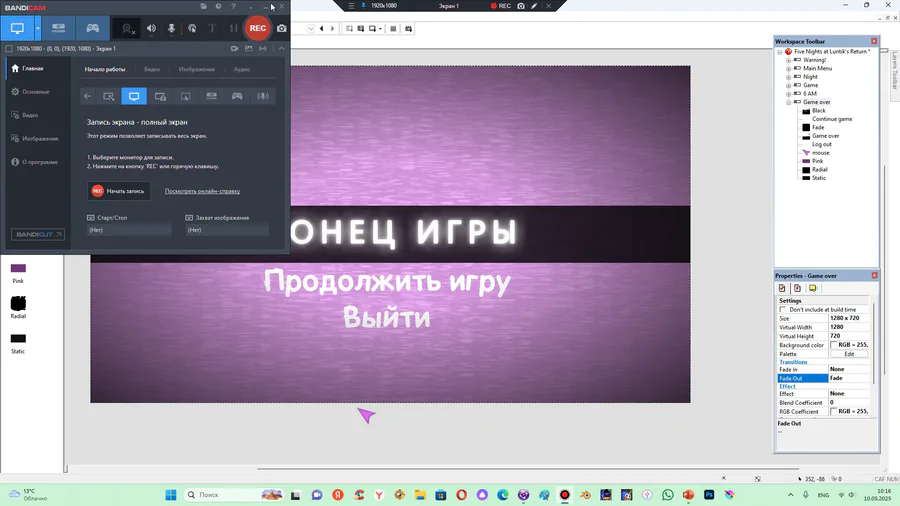The image size is (900, 506).
Task: Open Bandicam help question mark icon
Action: 233,6
